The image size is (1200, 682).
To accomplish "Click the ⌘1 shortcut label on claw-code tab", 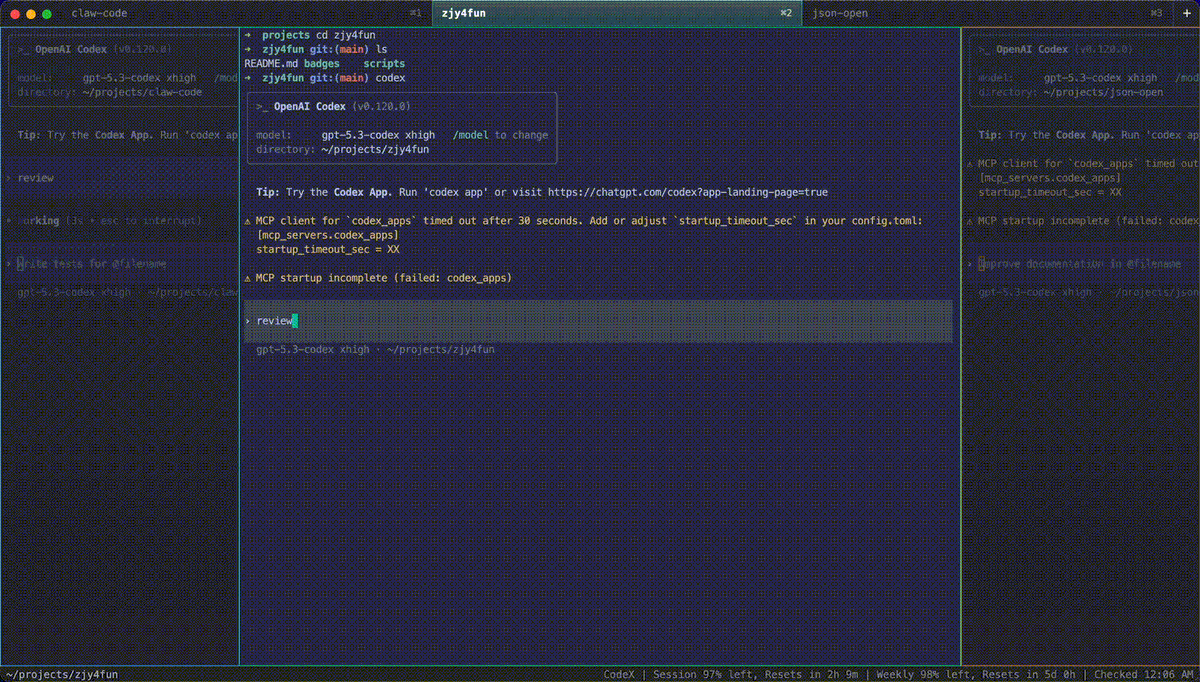I will 415,13.
